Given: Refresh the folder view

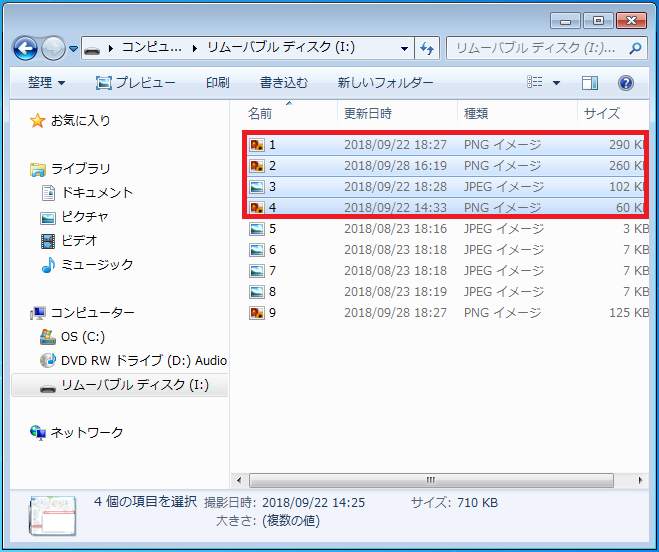Looking at the screenshot, I should (427, 49).
